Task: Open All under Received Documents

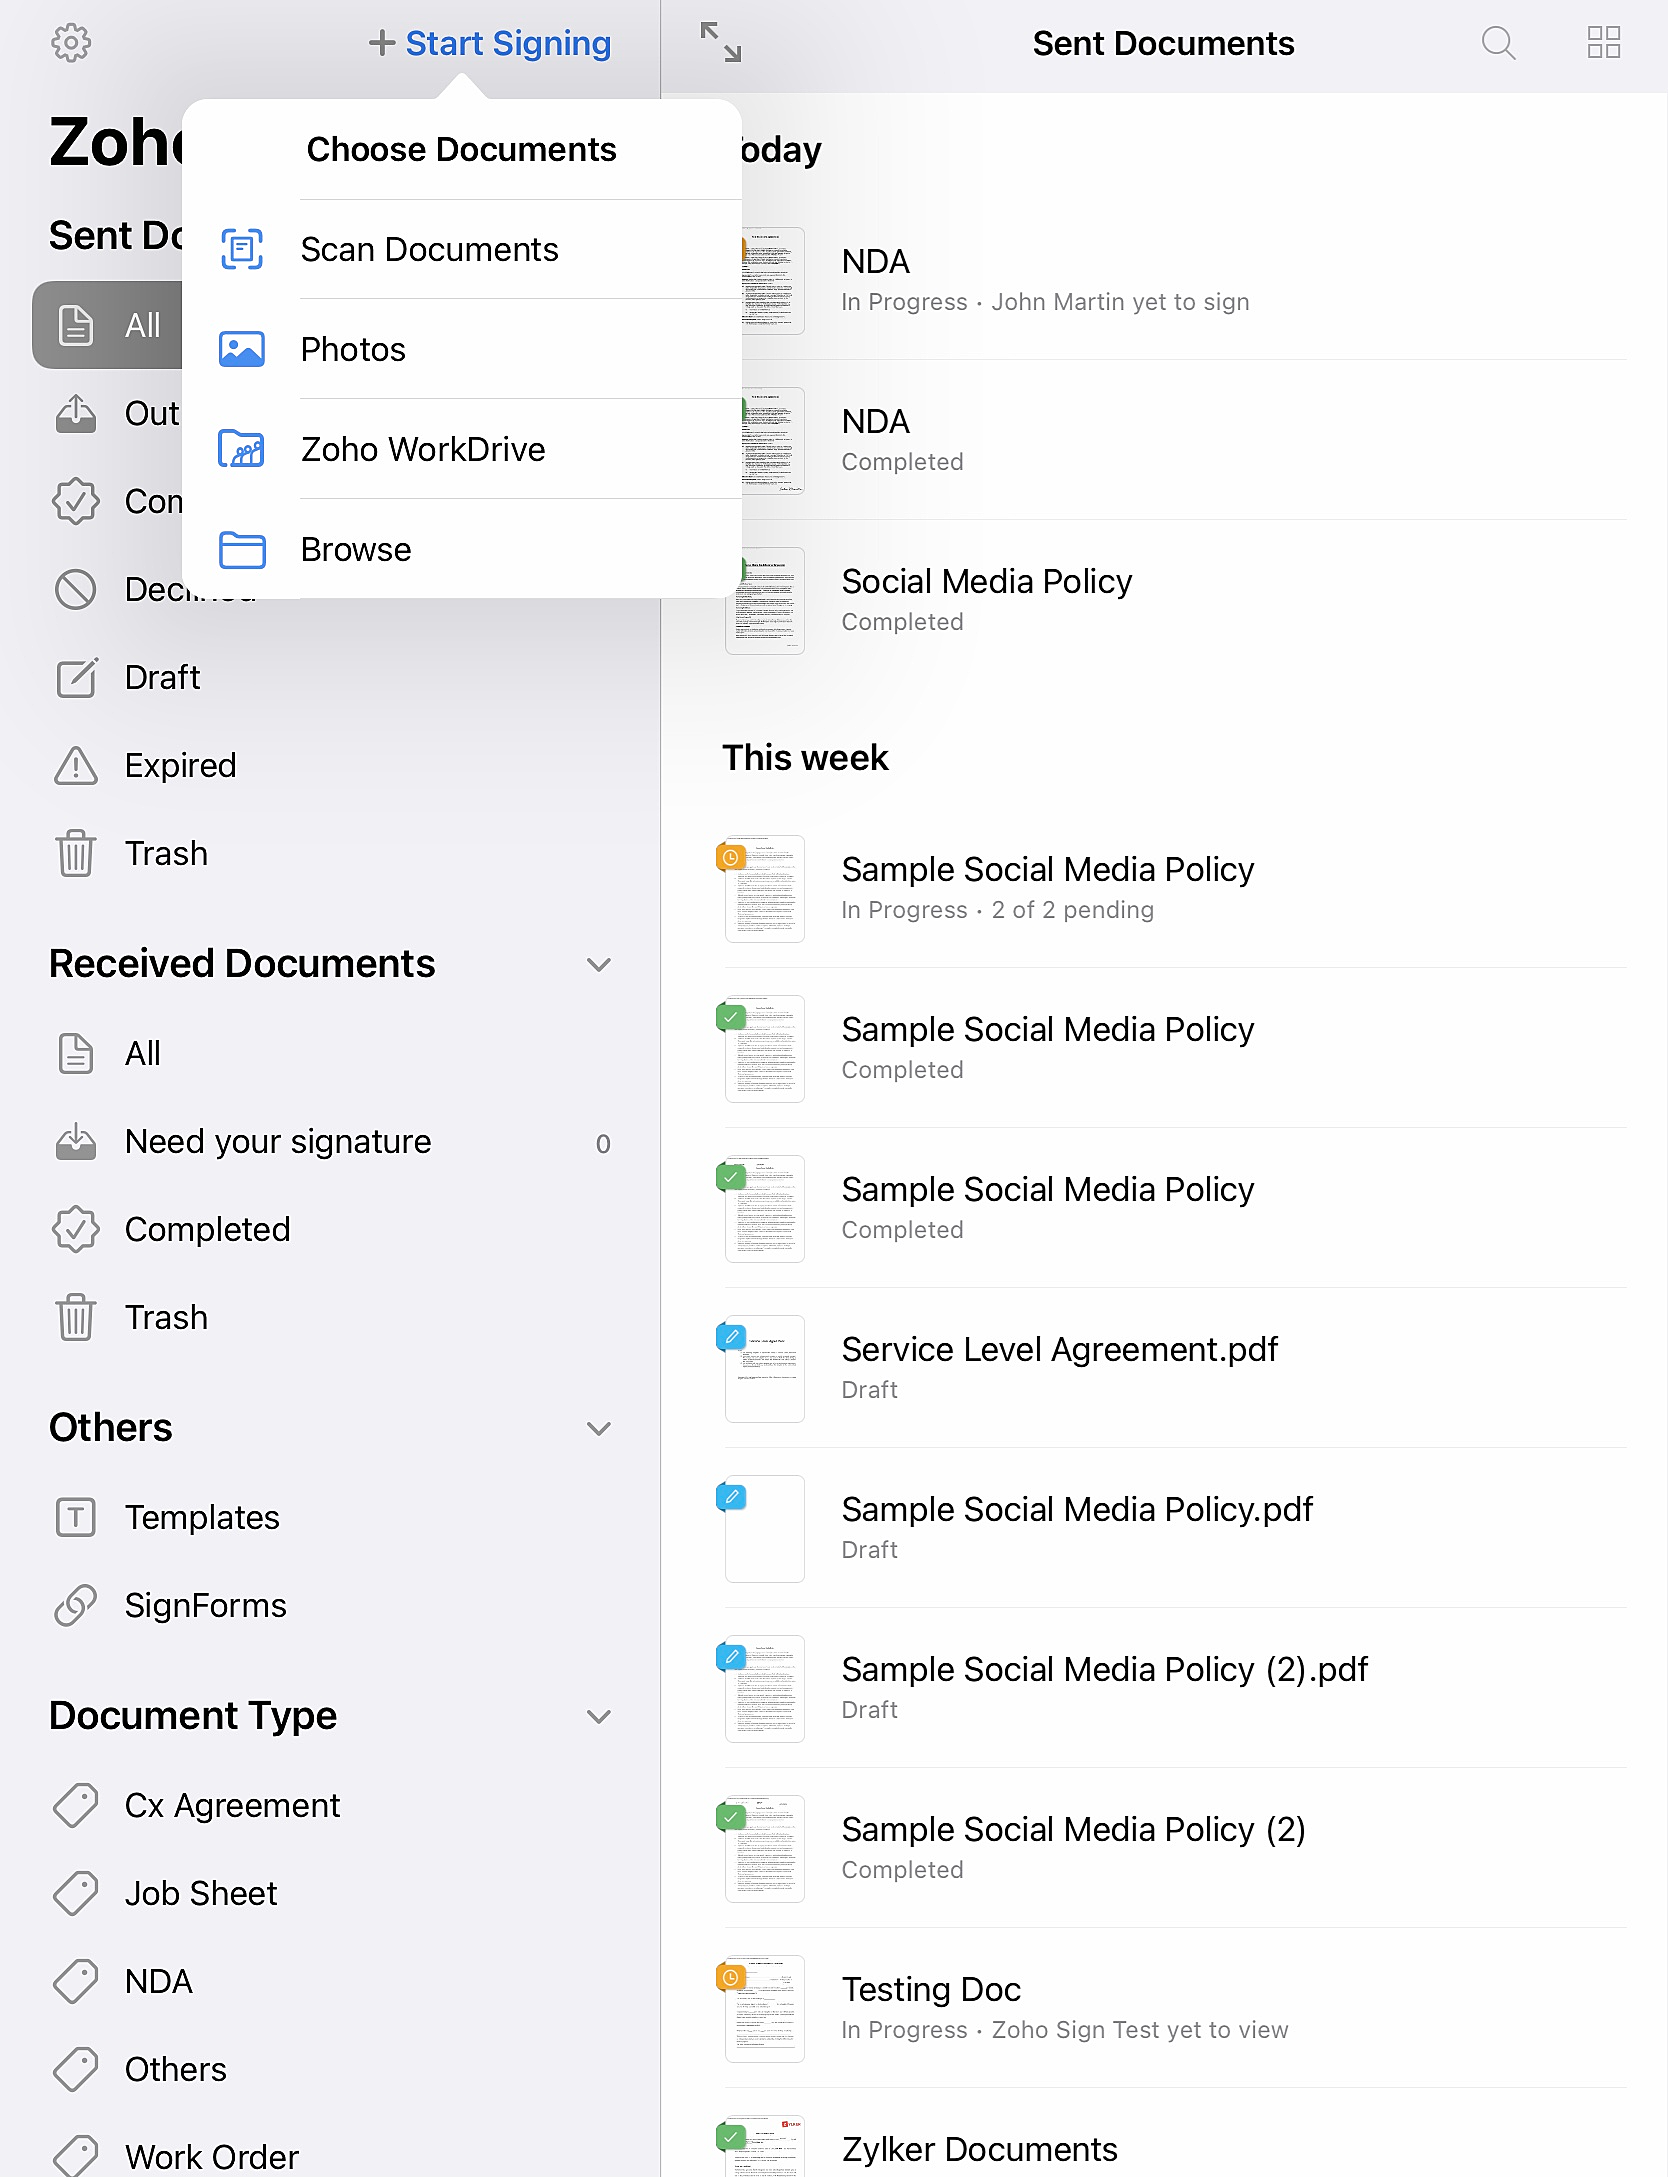Action: (x=330, y=1053)
